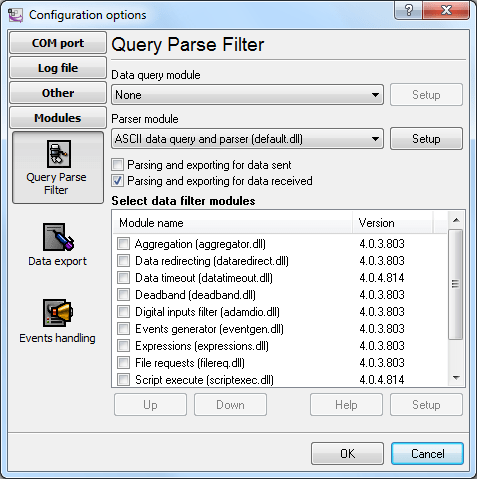Close the Configuration options dialog
This screenshot has width=477, height=479.
[x=446, y=10]
